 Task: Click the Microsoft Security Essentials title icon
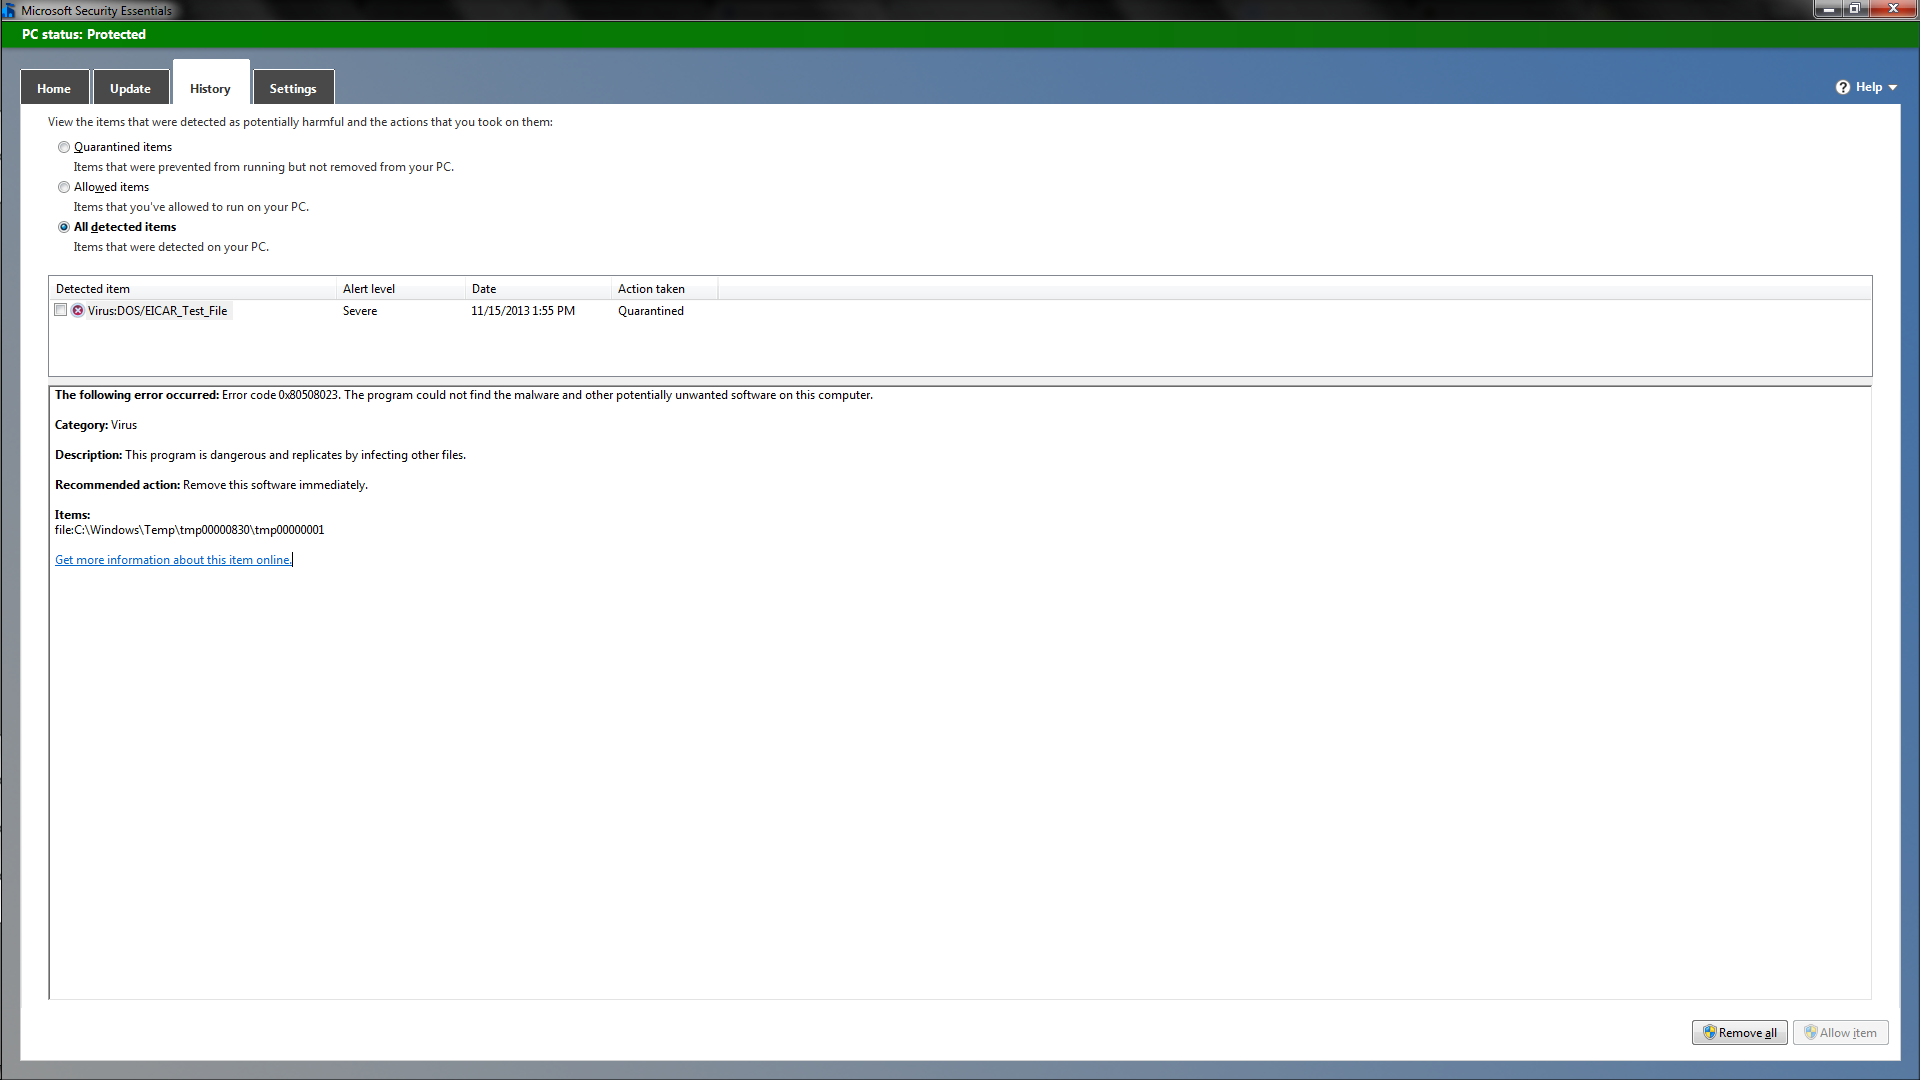click(x=9, y=10)
